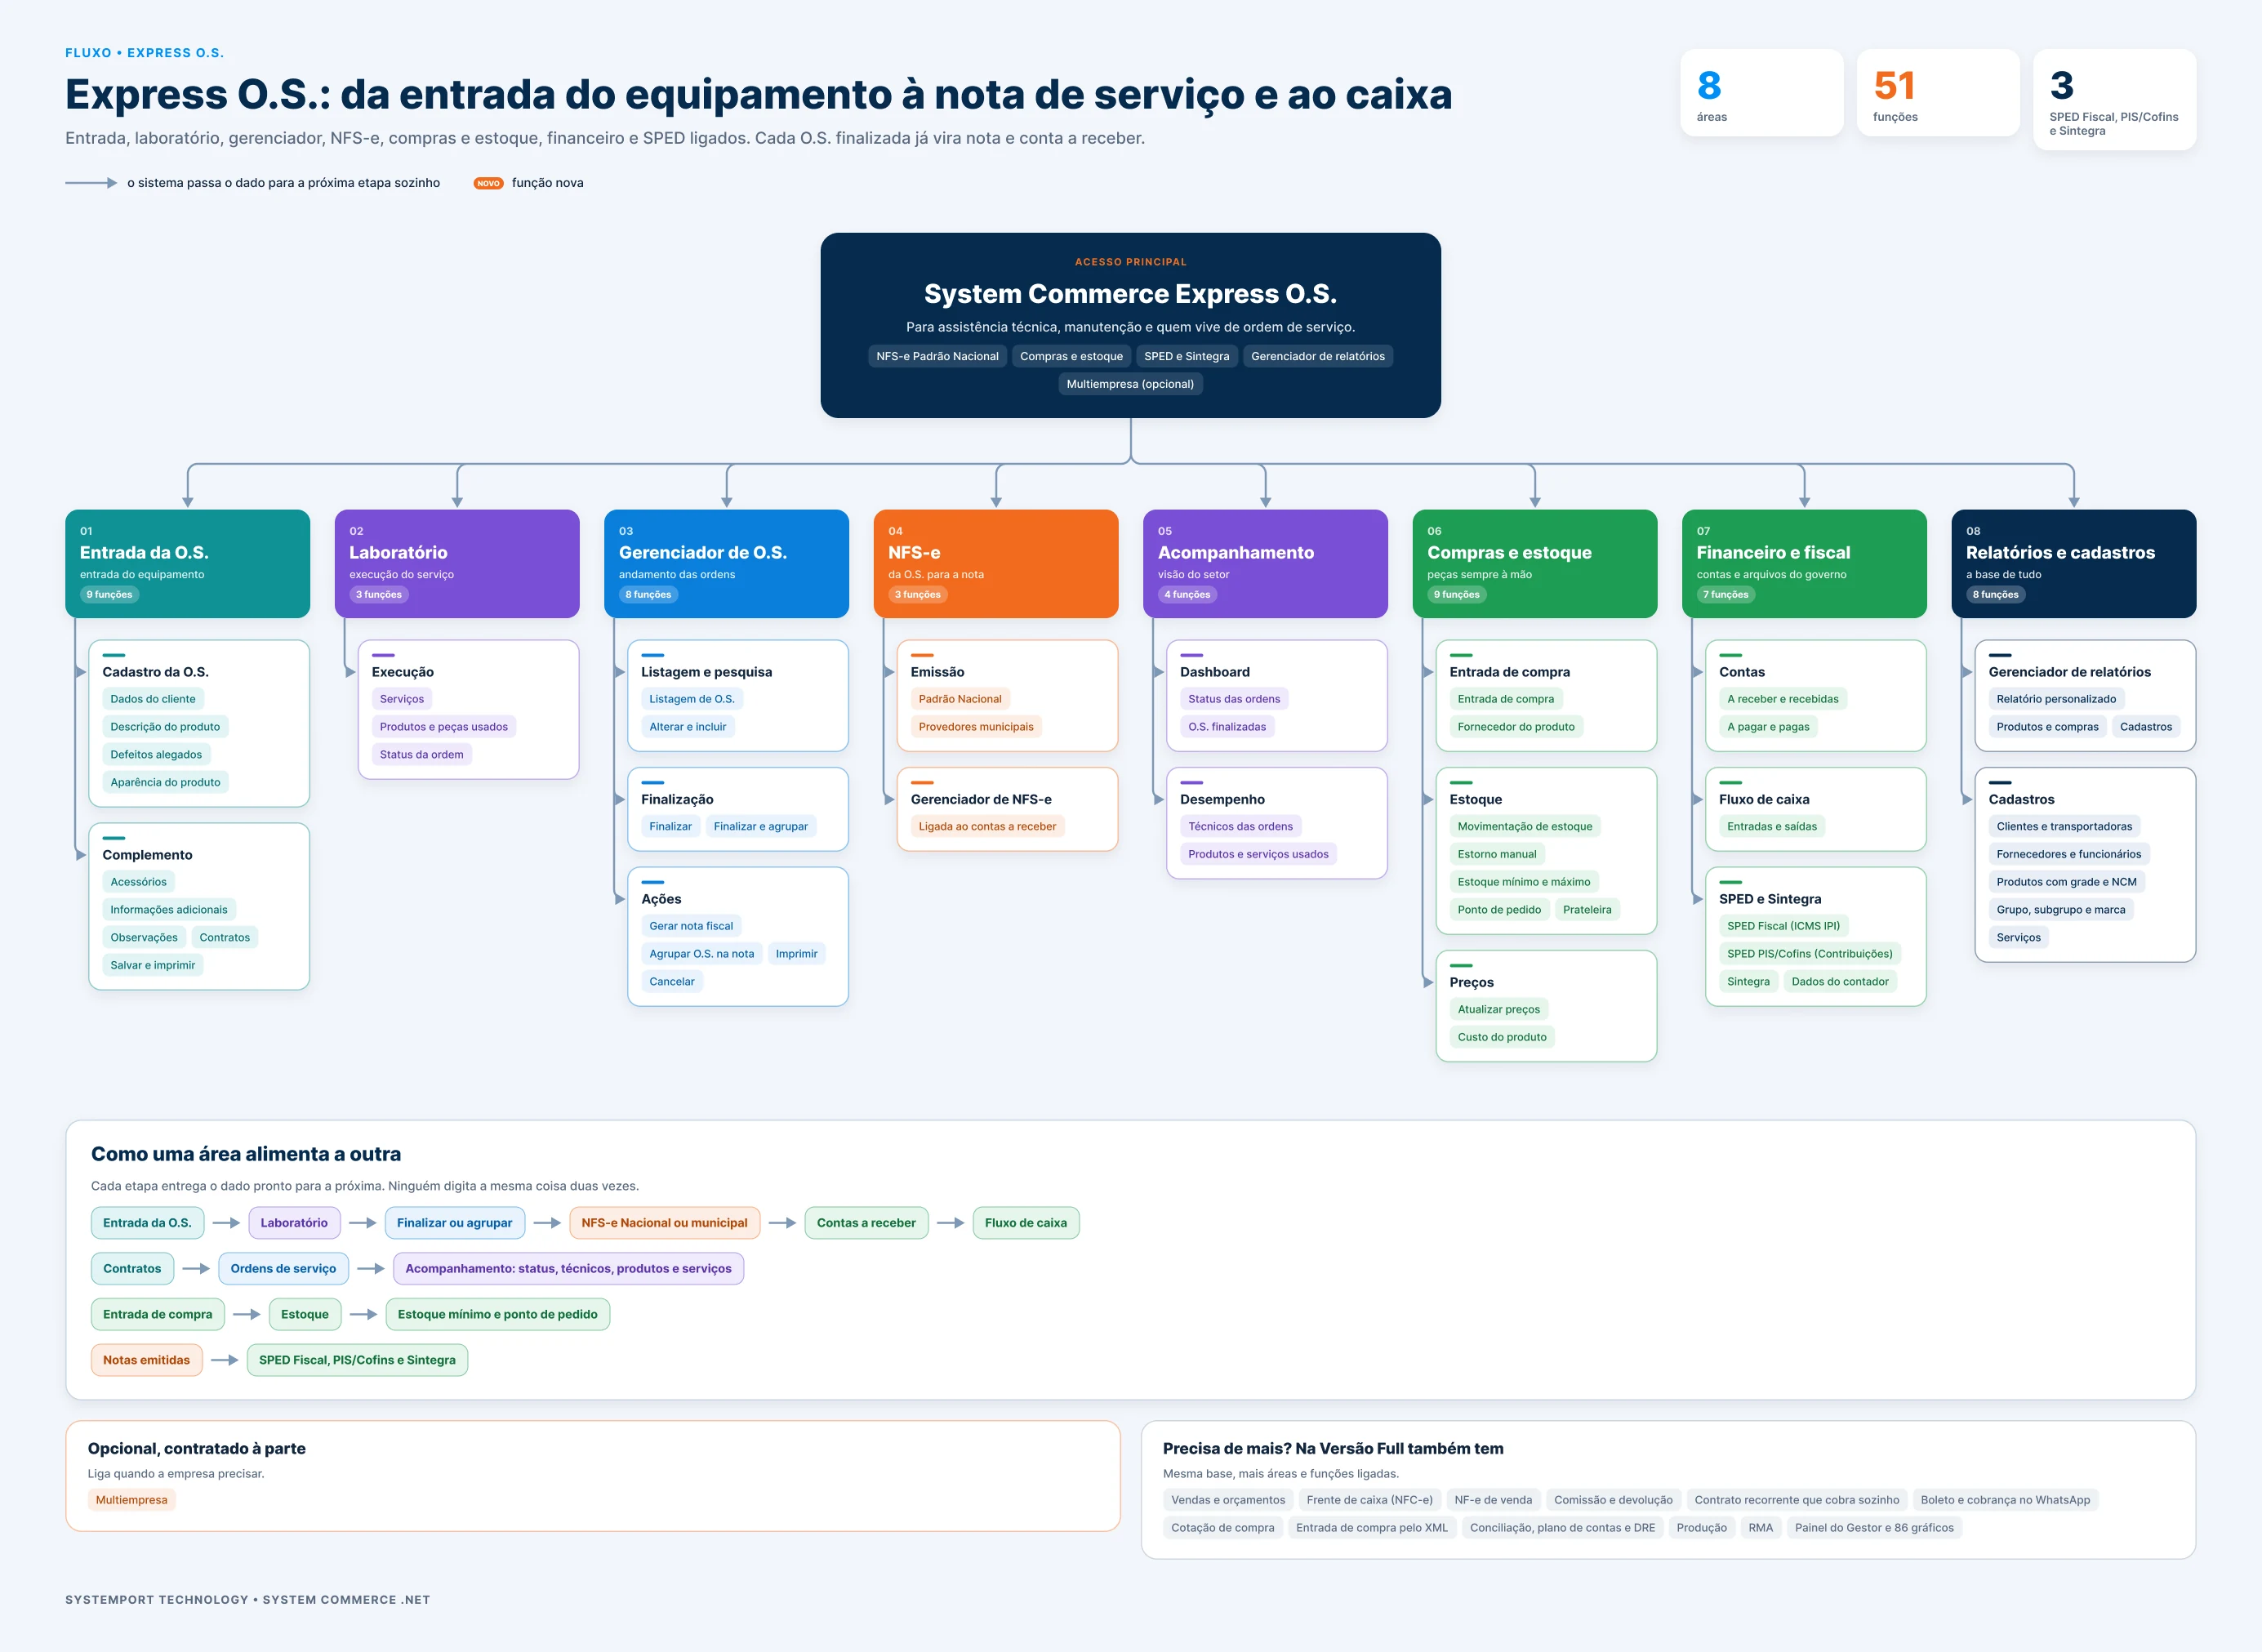The image size is (2262, 1652).
Task: Select 'SPED PIS/Cofins (Contribuições)' chip
Action: click(x=1810, y=954)
